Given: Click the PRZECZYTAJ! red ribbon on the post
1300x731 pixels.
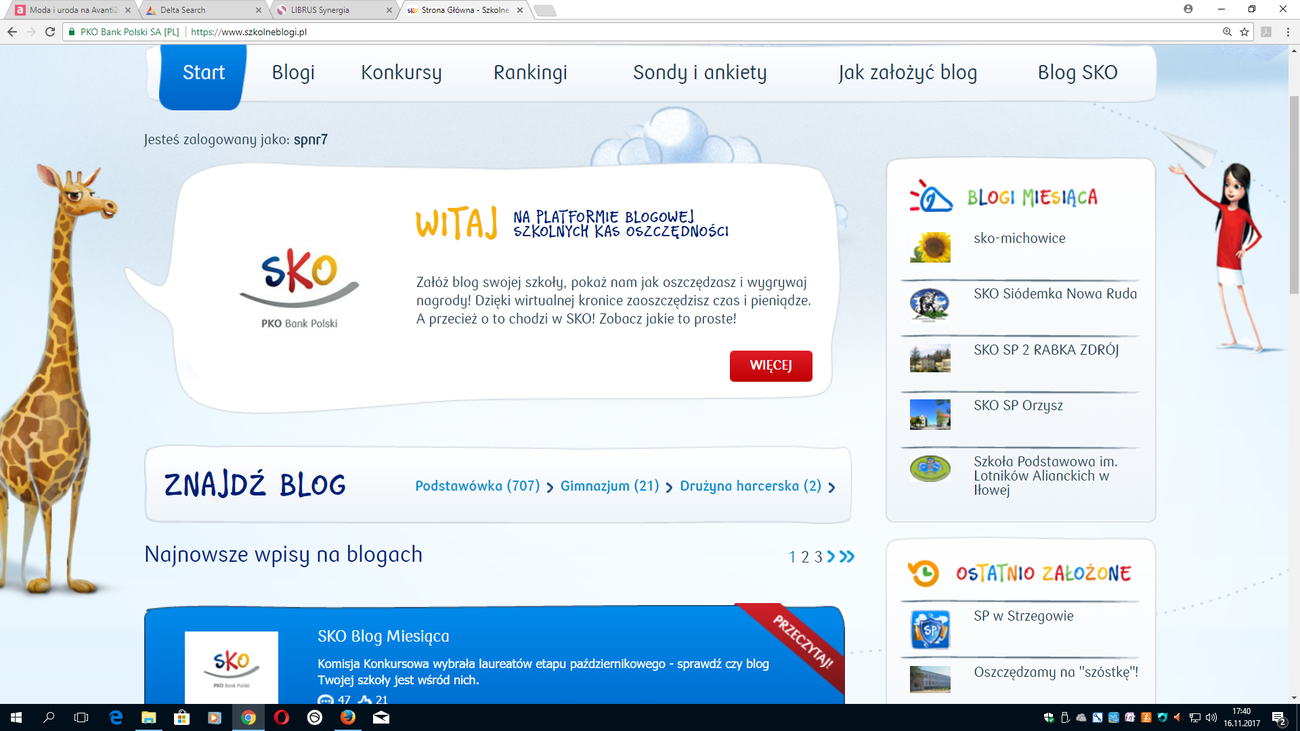Looking at the screenshot, I should pos(796,643).
